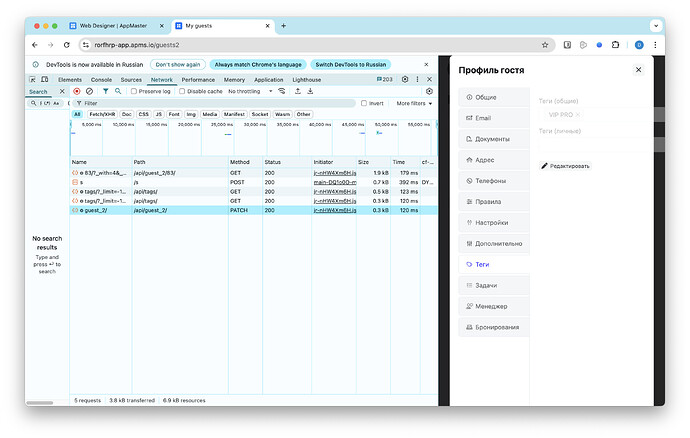
Task: Sort requests by Status column header
Action: coord(287,162)
